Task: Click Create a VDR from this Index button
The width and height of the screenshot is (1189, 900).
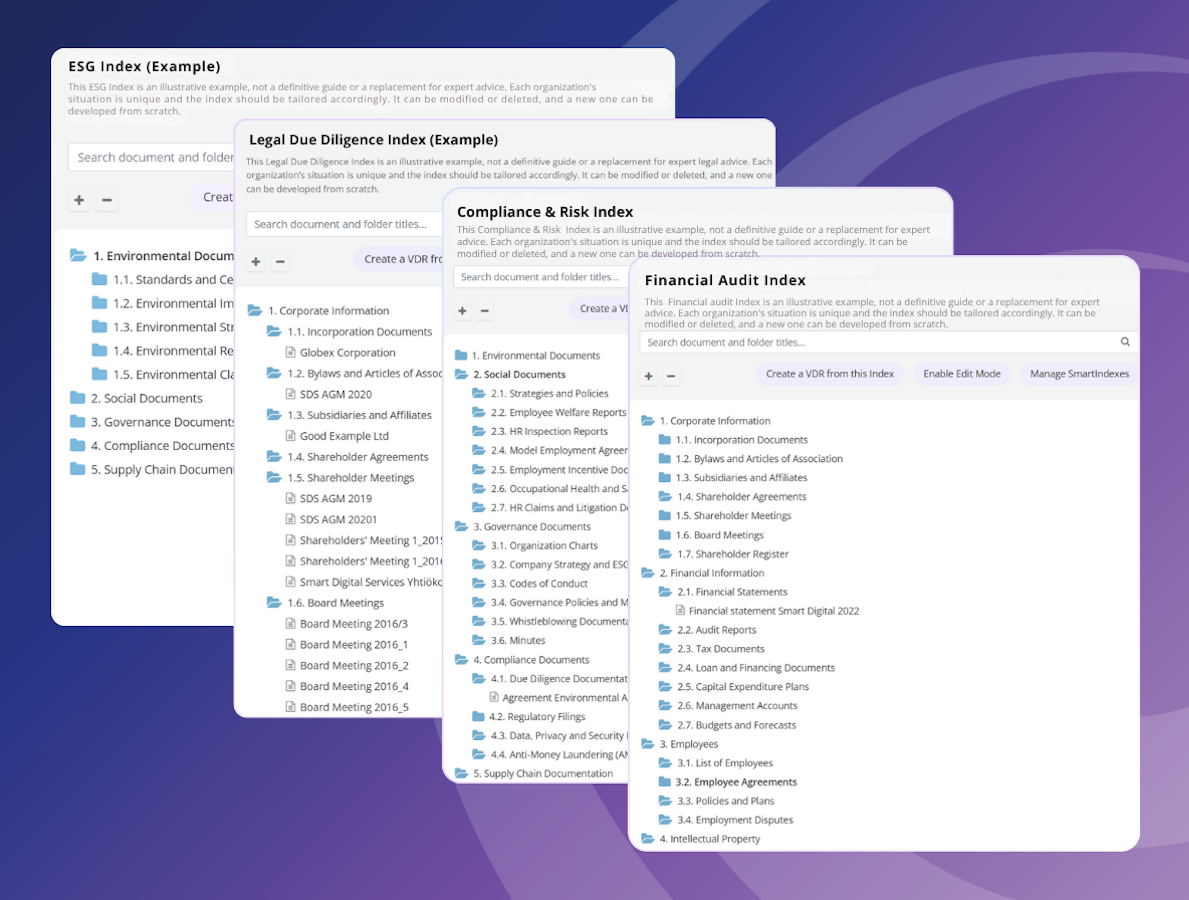Action: 829,374
